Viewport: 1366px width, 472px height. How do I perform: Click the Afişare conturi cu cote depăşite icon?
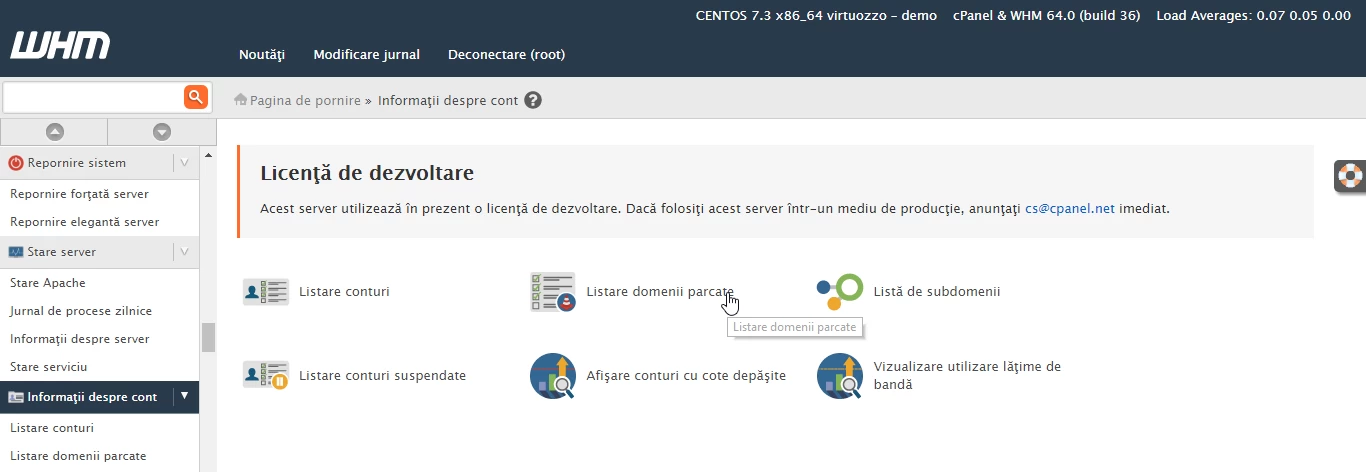click(x=552, y=376)
